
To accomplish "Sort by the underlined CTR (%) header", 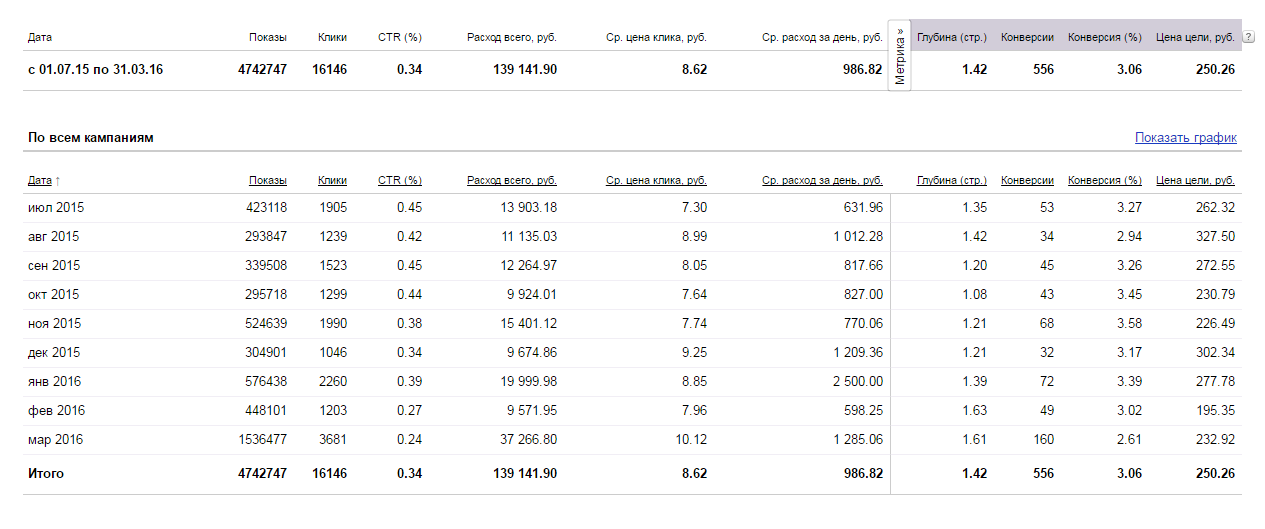I will pos(400,181).
